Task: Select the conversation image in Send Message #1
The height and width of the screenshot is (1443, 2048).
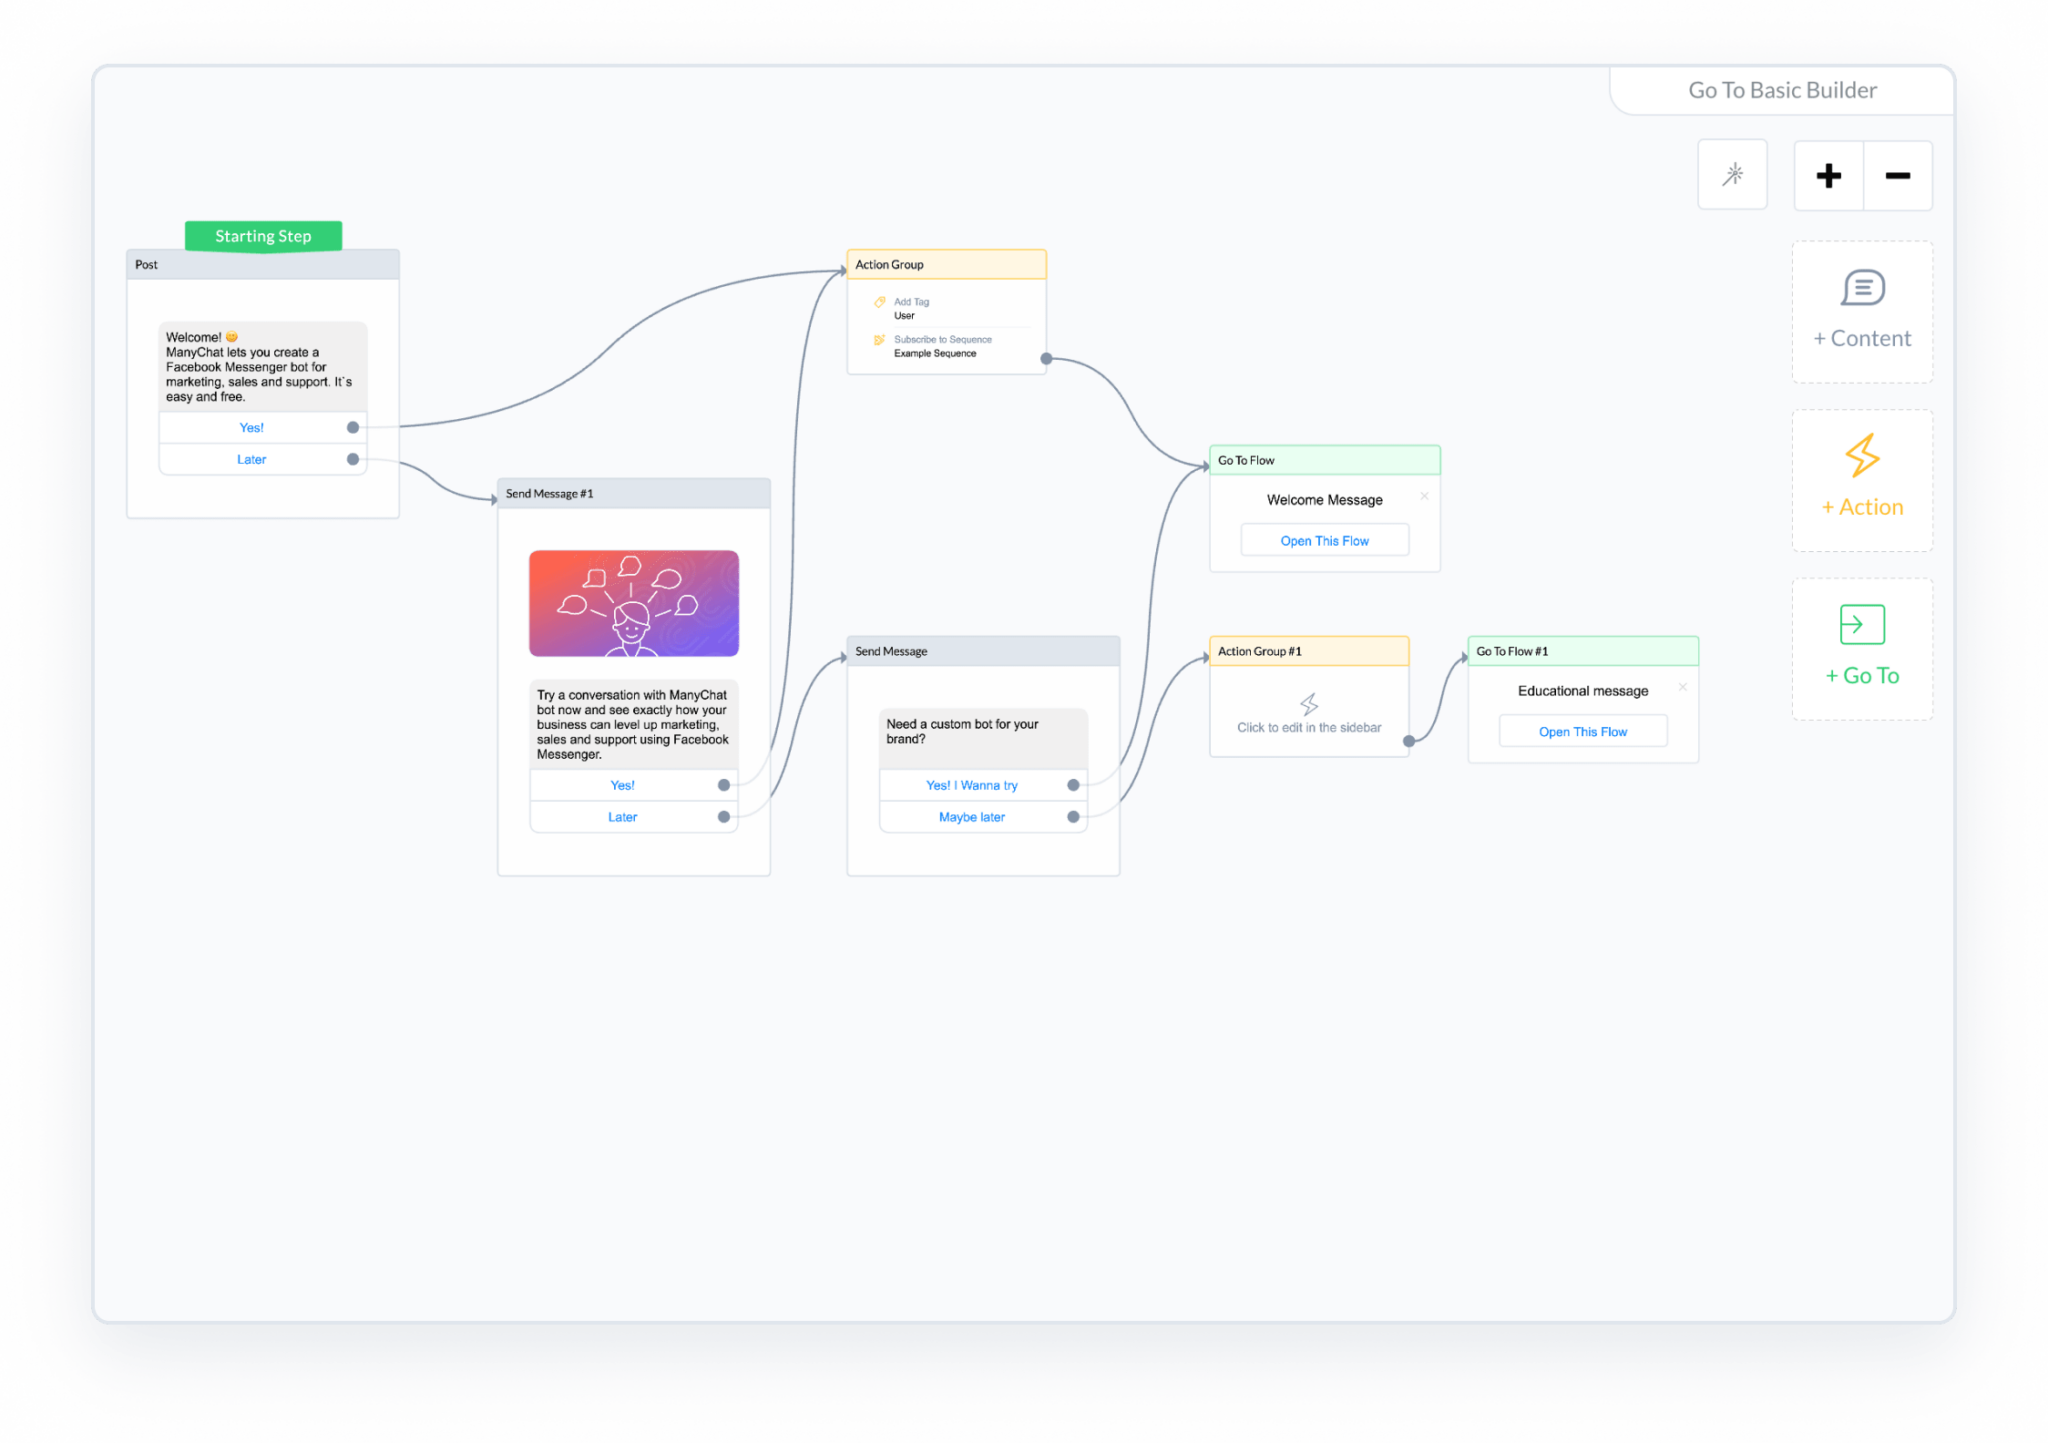Action: tap(633, 603)
